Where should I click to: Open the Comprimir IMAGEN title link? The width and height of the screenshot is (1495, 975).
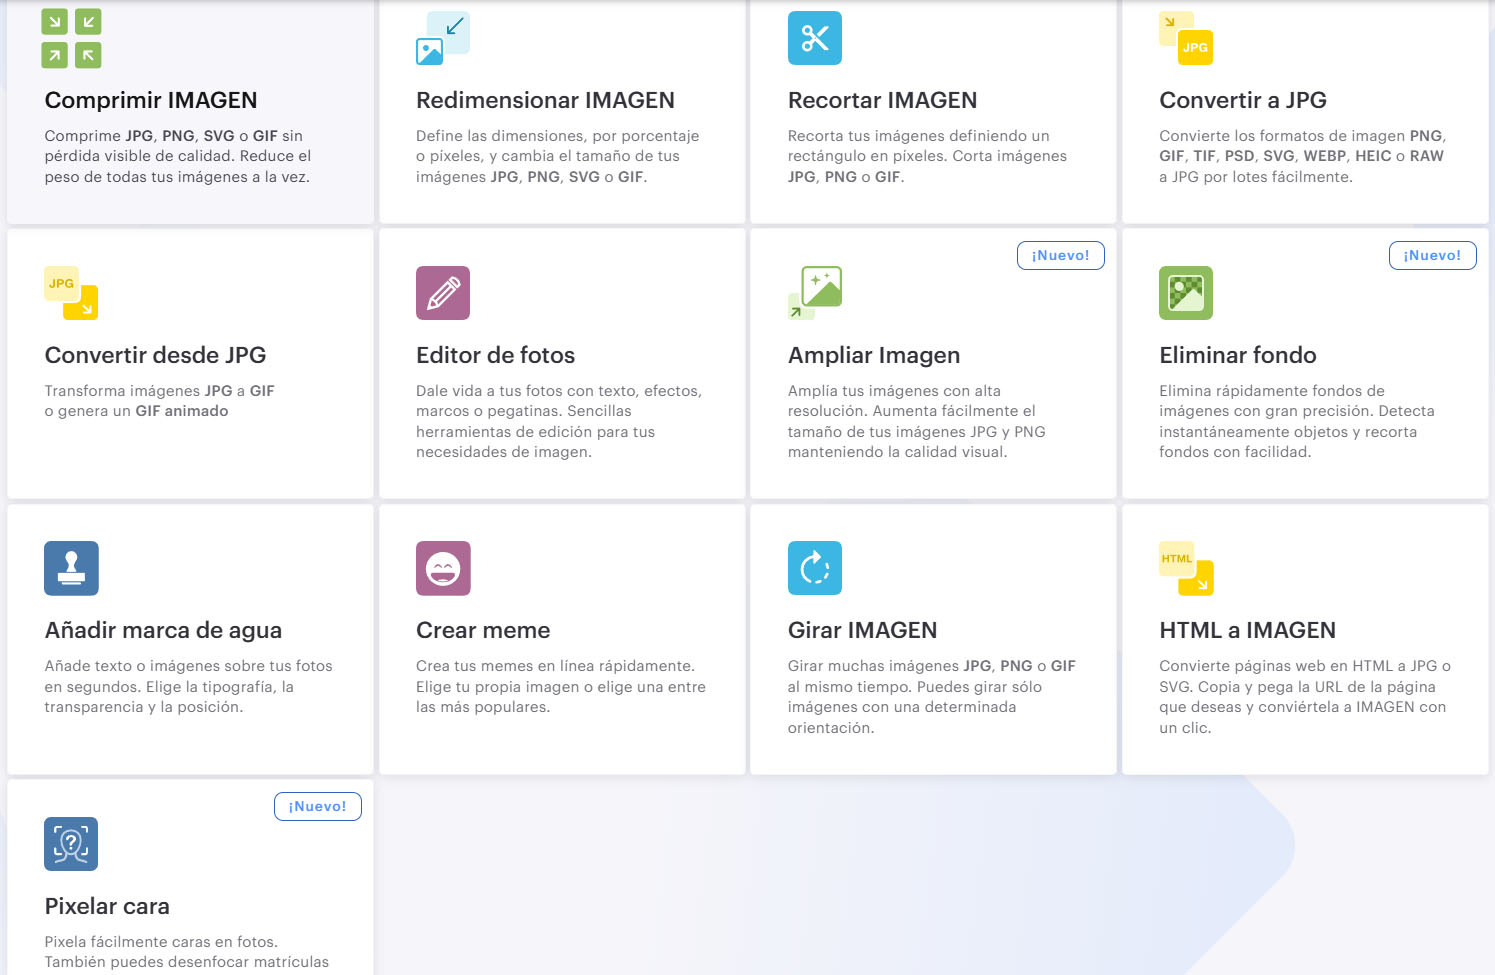151,100
